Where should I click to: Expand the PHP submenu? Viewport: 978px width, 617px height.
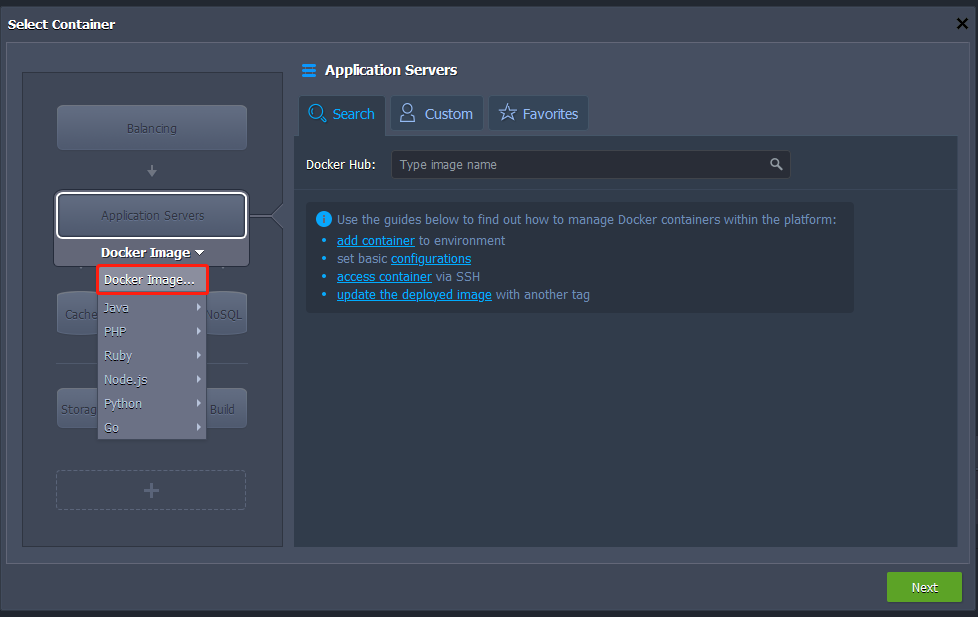pyautogui.click(x=152, y=332)
